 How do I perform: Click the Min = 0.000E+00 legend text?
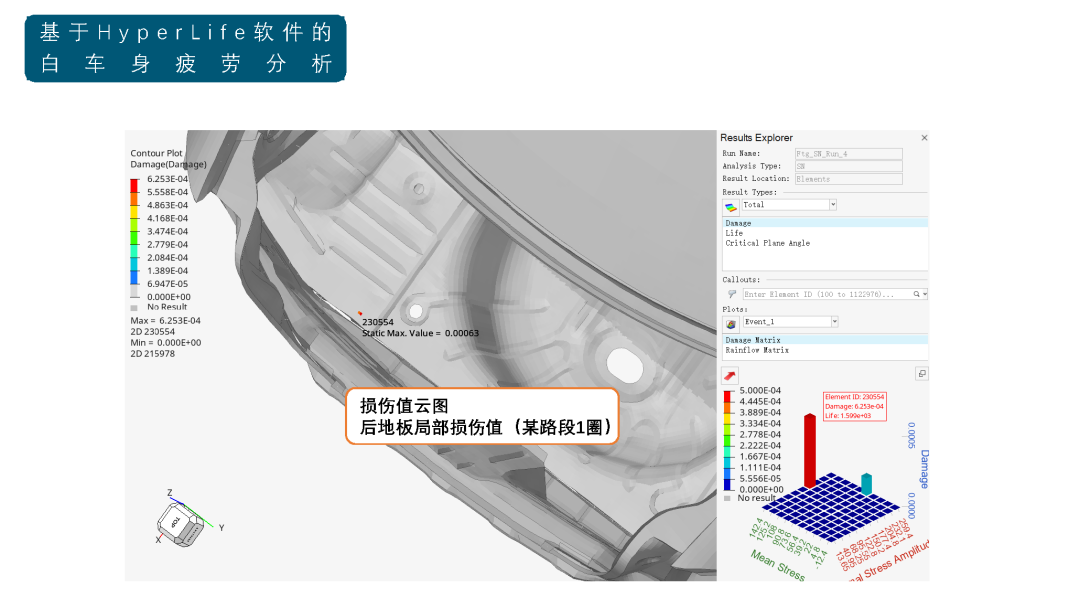pos(165,343)
